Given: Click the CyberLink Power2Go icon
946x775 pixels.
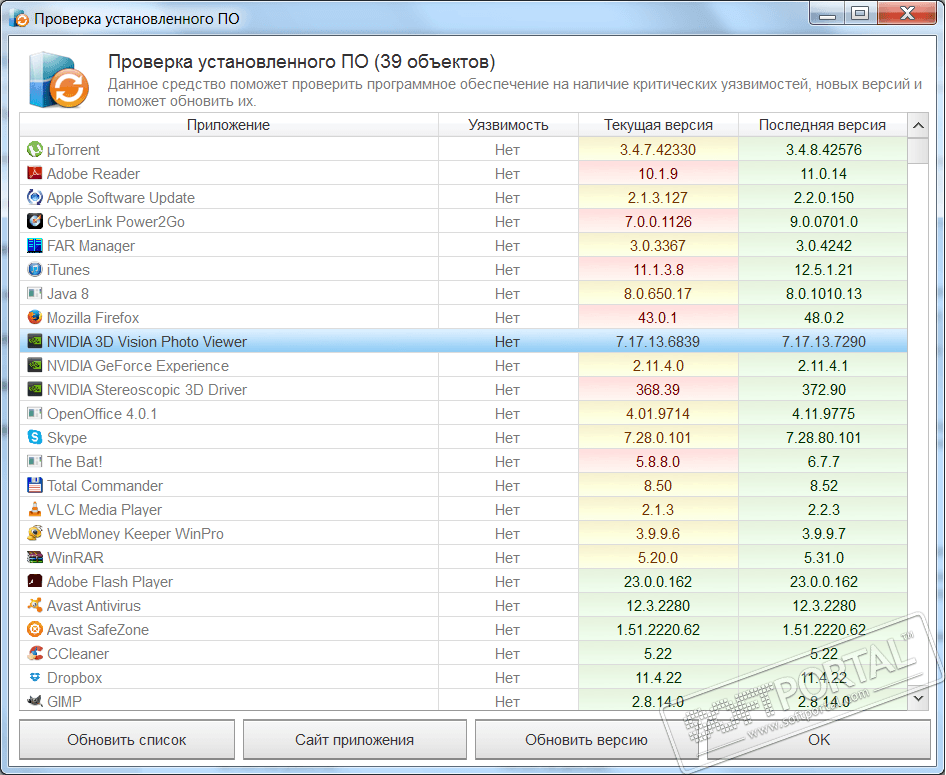Looking at the screenshot, I should (x=35, y=221).
